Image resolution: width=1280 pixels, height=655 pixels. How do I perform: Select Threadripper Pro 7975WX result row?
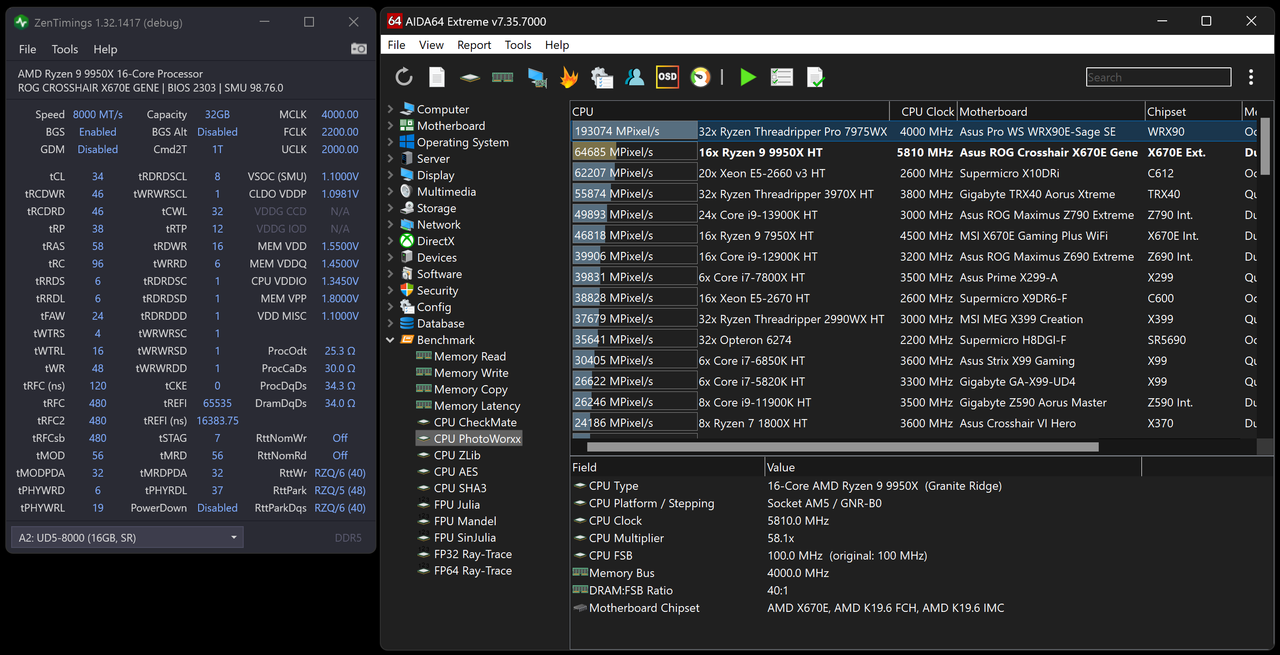tap(914, 131)
